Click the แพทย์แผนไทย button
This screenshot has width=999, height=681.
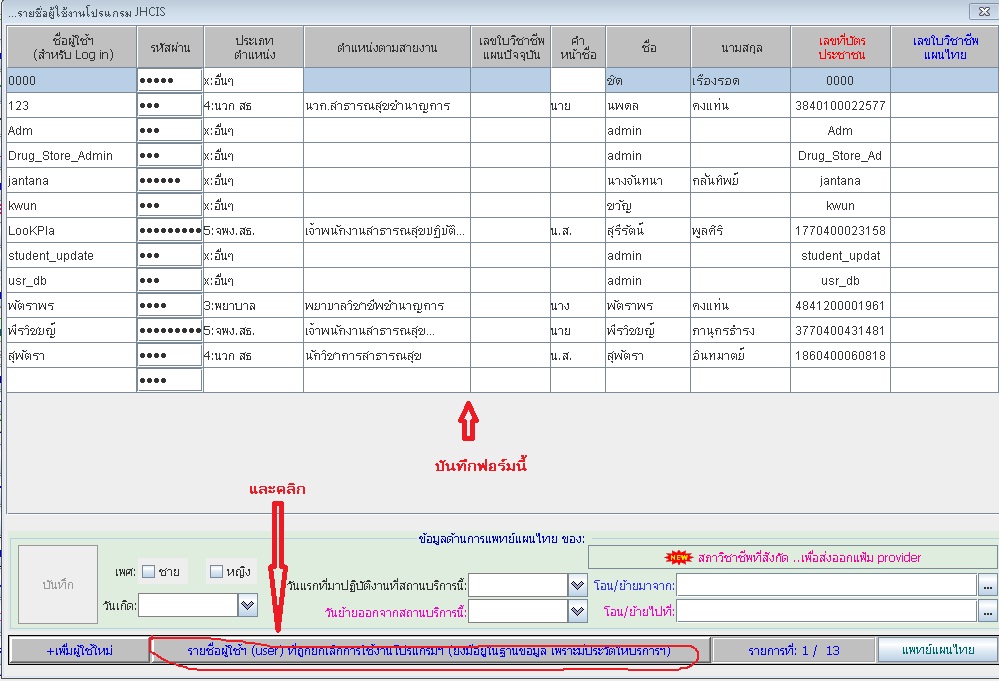point(937,651)
